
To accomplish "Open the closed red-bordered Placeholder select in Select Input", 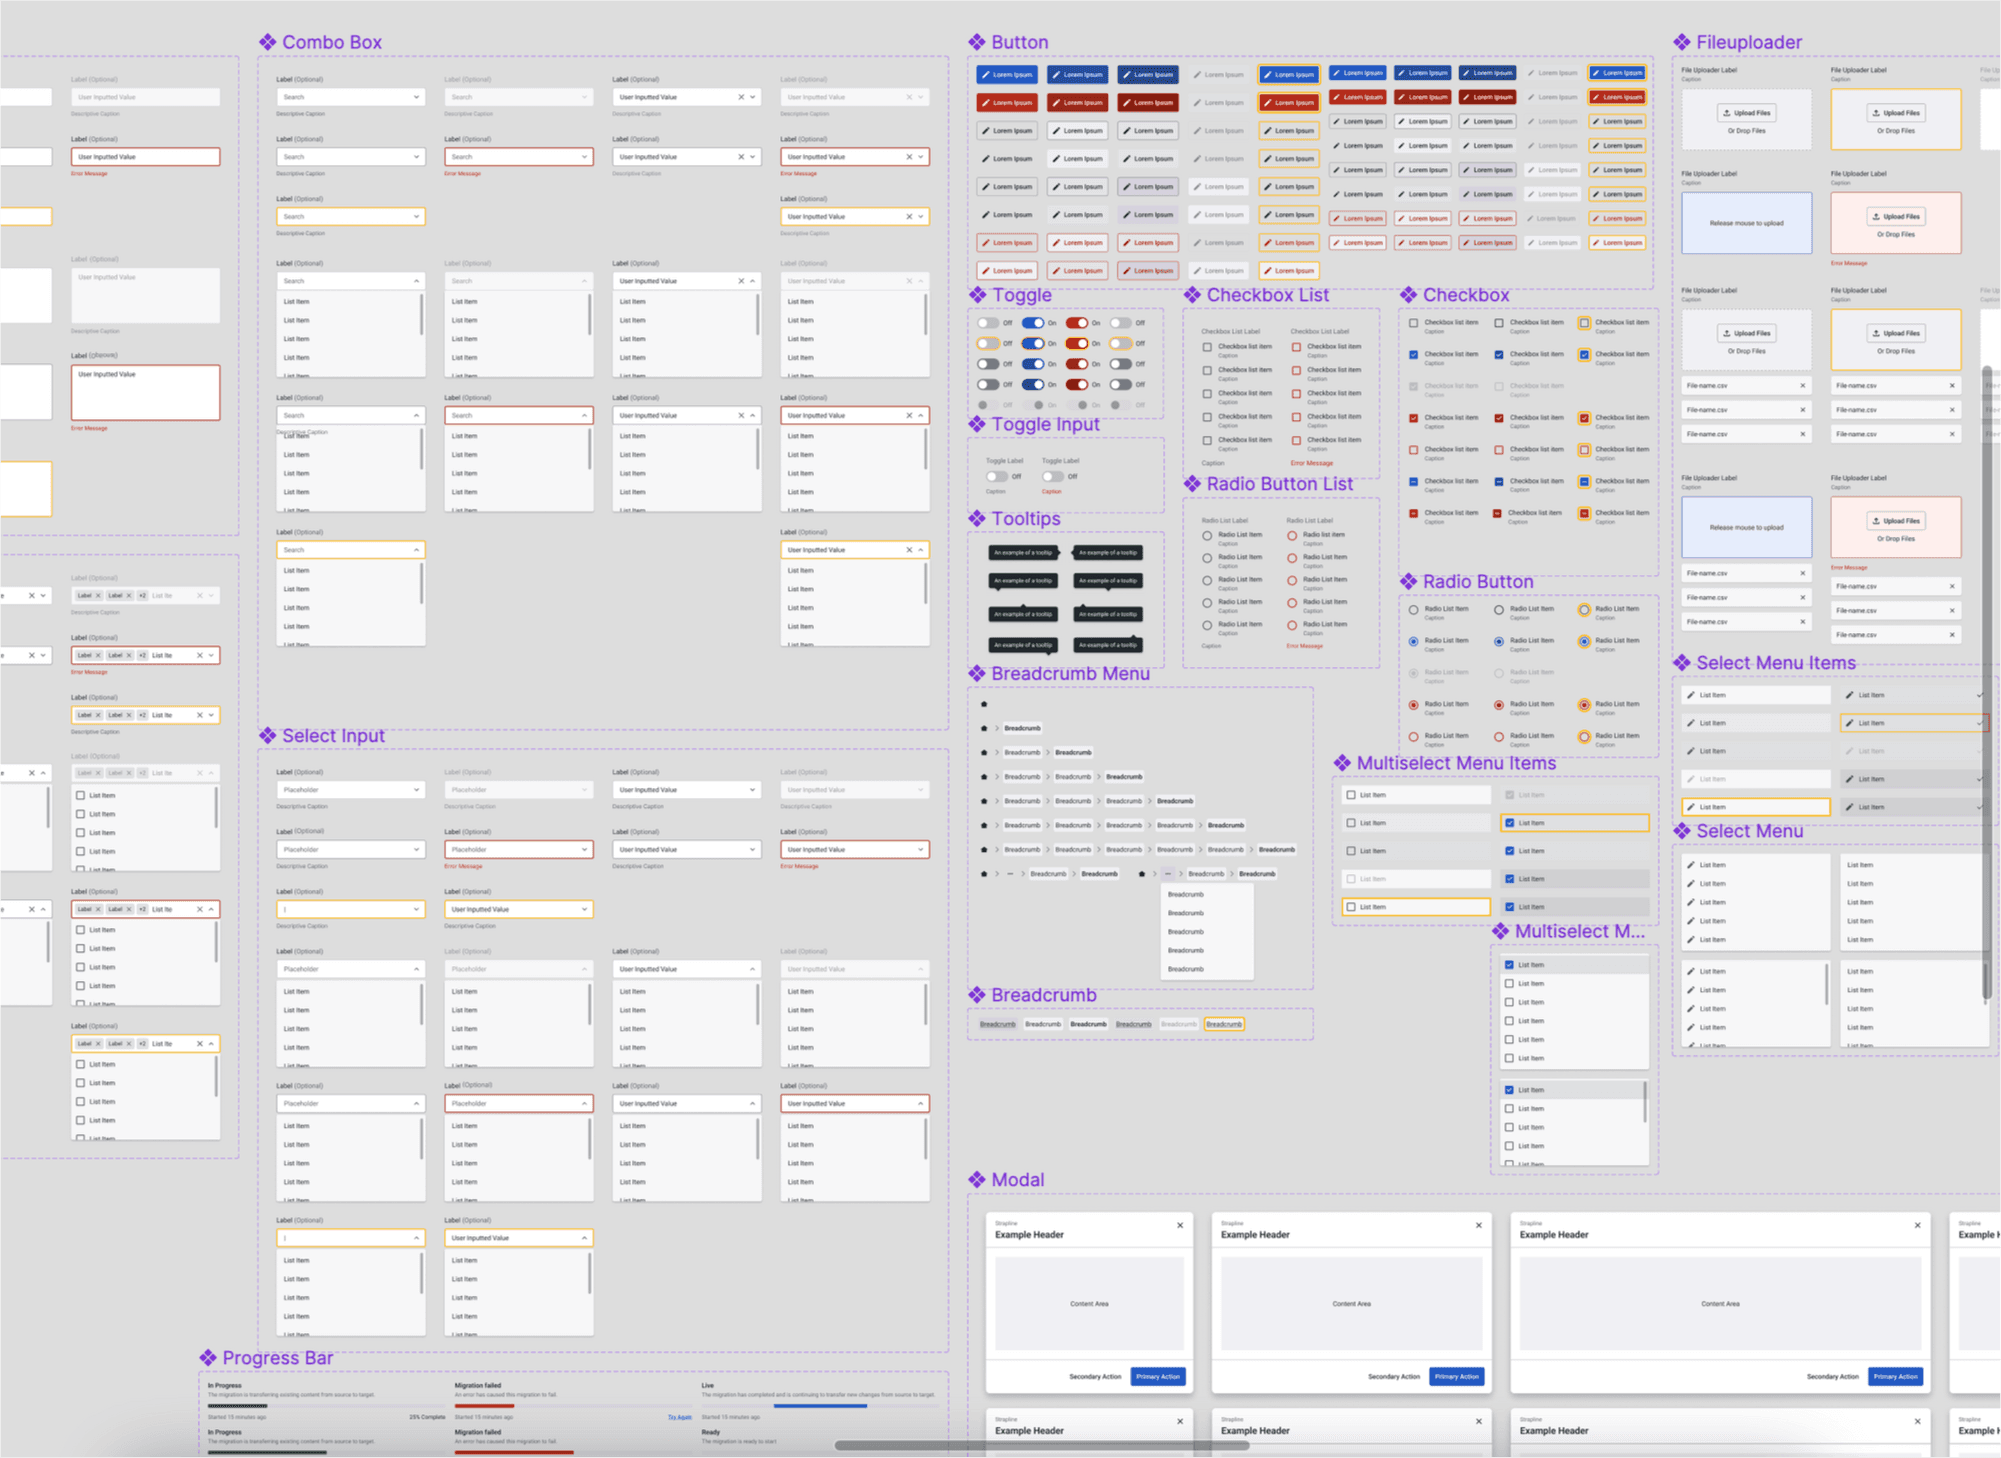I will (x=584, y=849).
